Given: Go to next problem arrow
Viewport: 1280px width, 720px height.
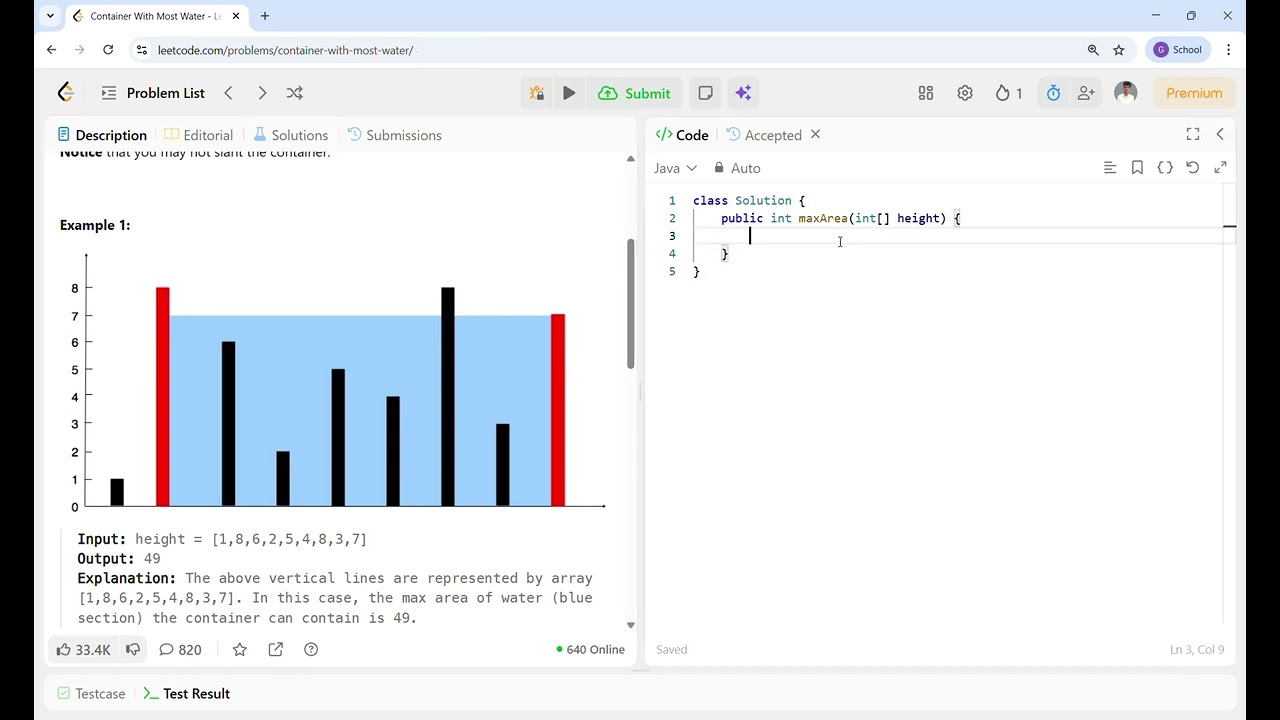Looking at the screenshot, I should click(x=262, y=93).
